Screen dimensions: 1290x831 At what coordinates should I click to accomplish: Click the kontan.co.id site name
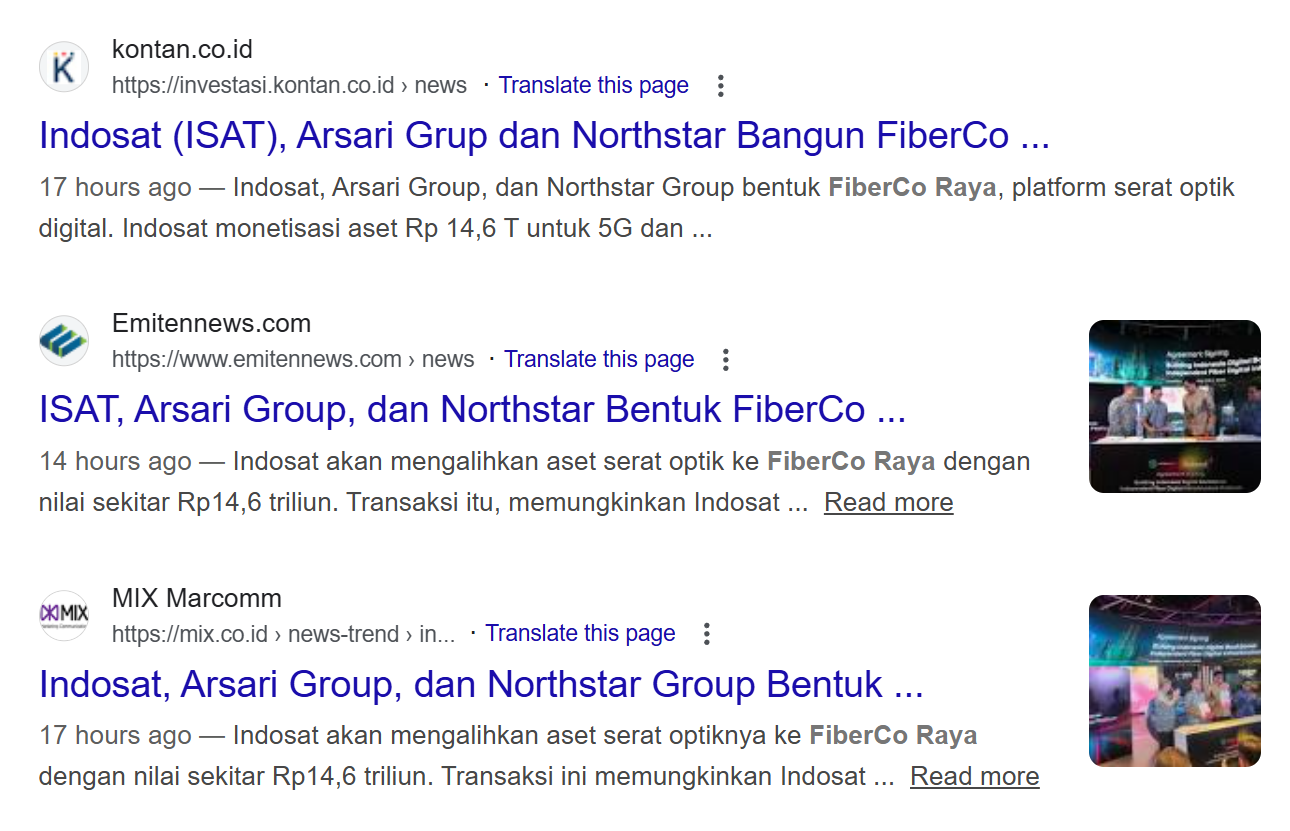[x=182, y=49]
